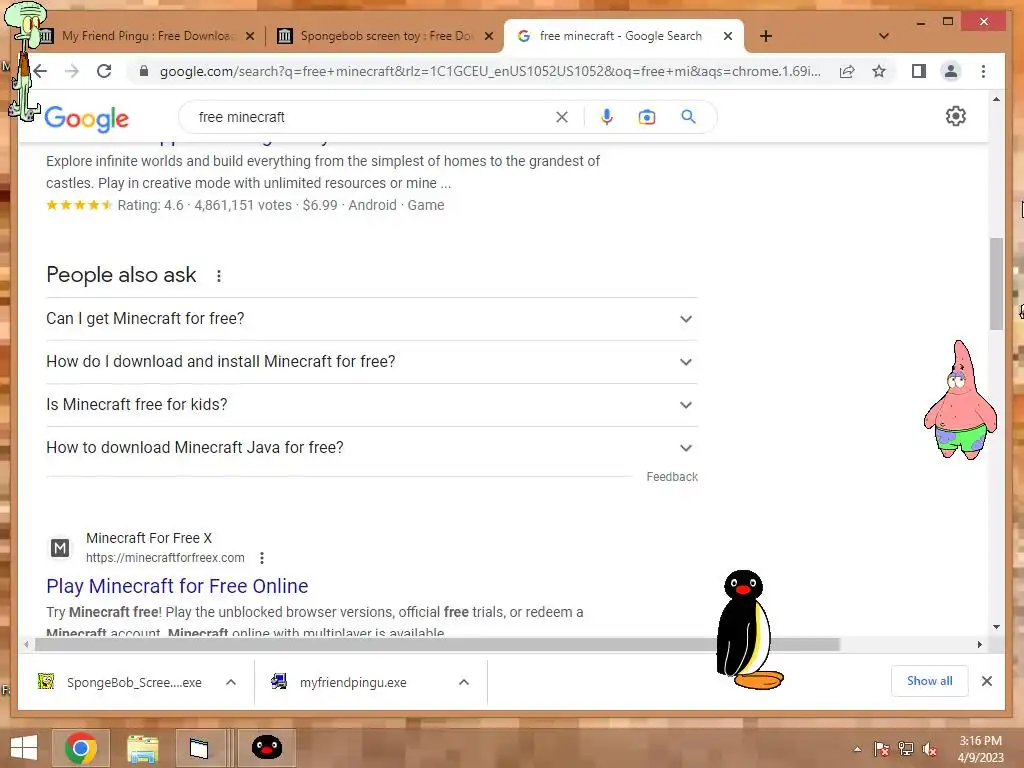Open the Action Center flag icon
The height and width of the screenshot is (768, 1024).
click(881, 749)
